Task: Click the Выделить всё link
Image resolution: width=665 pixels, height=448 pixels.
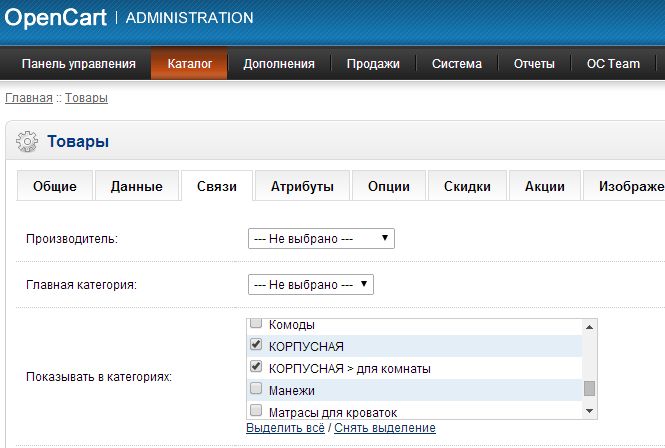Action: [x=286, y=428]
